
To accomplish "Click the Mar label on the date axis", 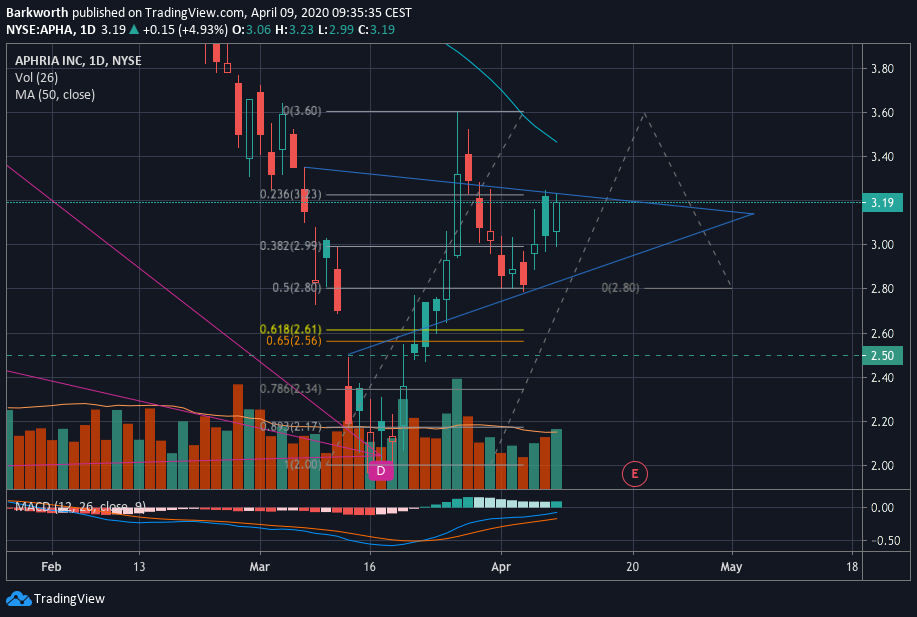I will coord(260,567).
